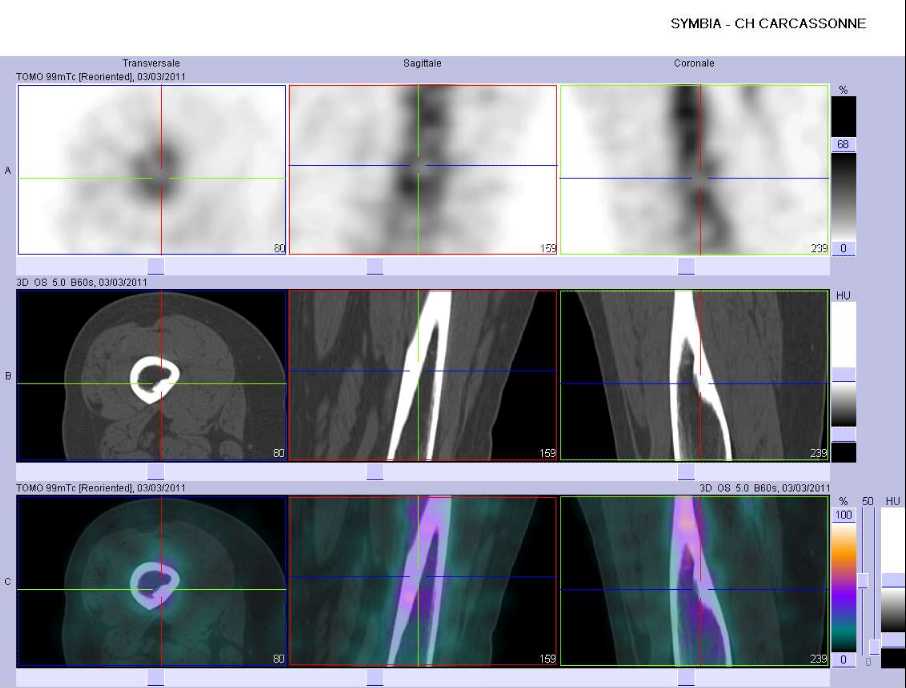Click slice slider handle under row B transversal CT
This screenshot has width=906, height=688.
tap(156, 472)
